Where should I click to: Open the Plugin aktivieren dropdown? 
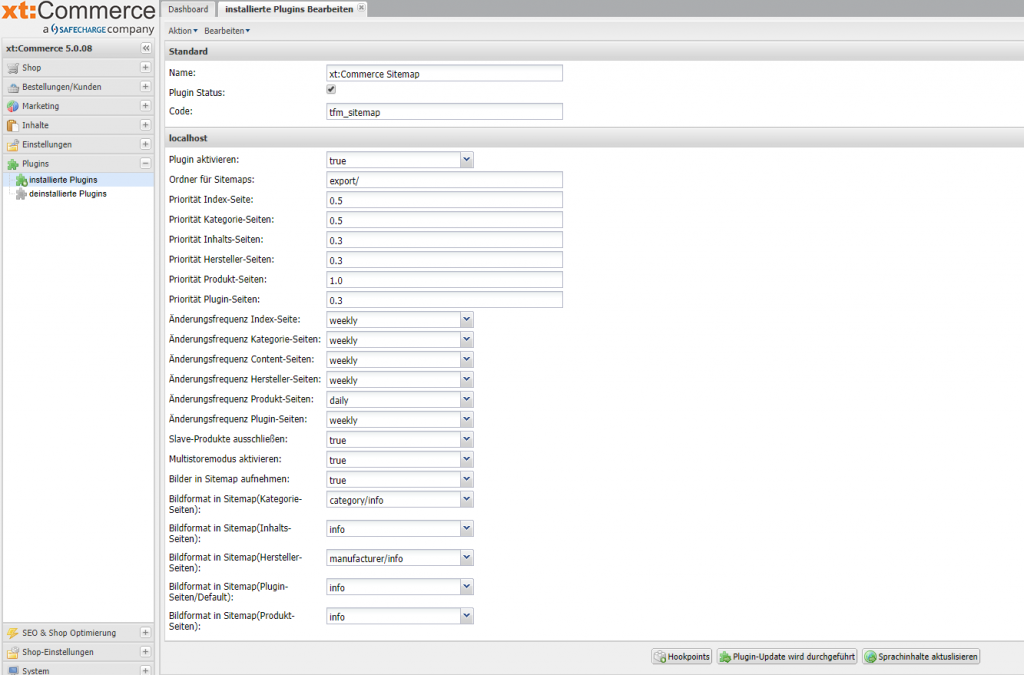tap(466, 160)
